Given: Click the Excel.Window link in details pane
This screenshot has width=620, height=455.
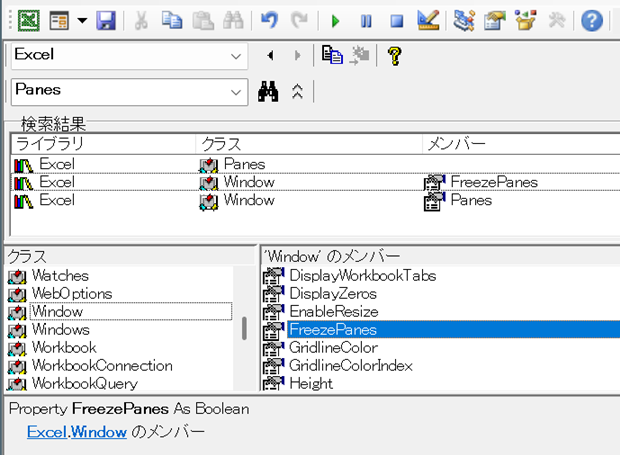Looking at the screenshot, I should pos(76,432).
